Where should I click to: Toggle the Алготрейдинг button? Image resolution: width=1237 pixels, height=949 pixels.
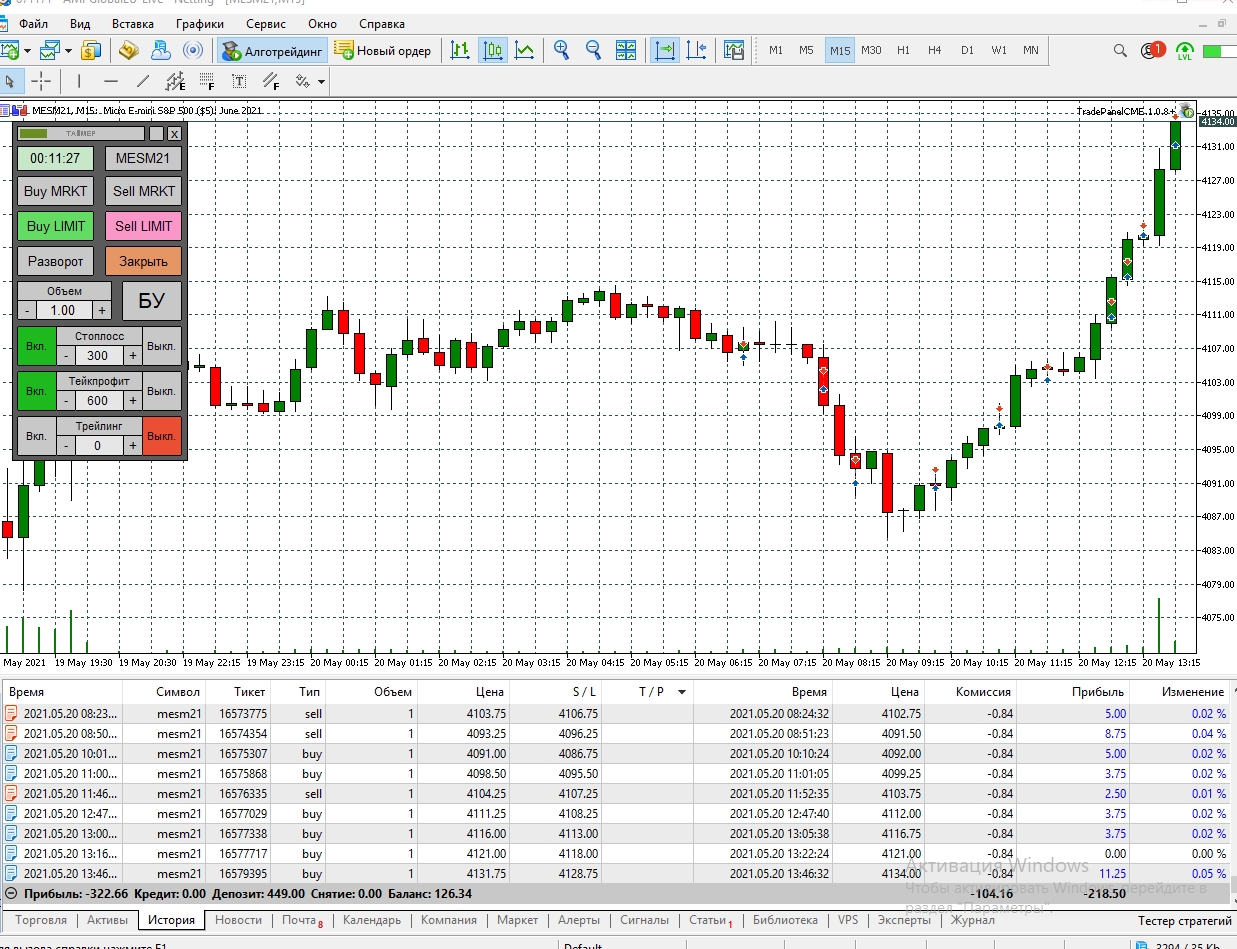273,50
